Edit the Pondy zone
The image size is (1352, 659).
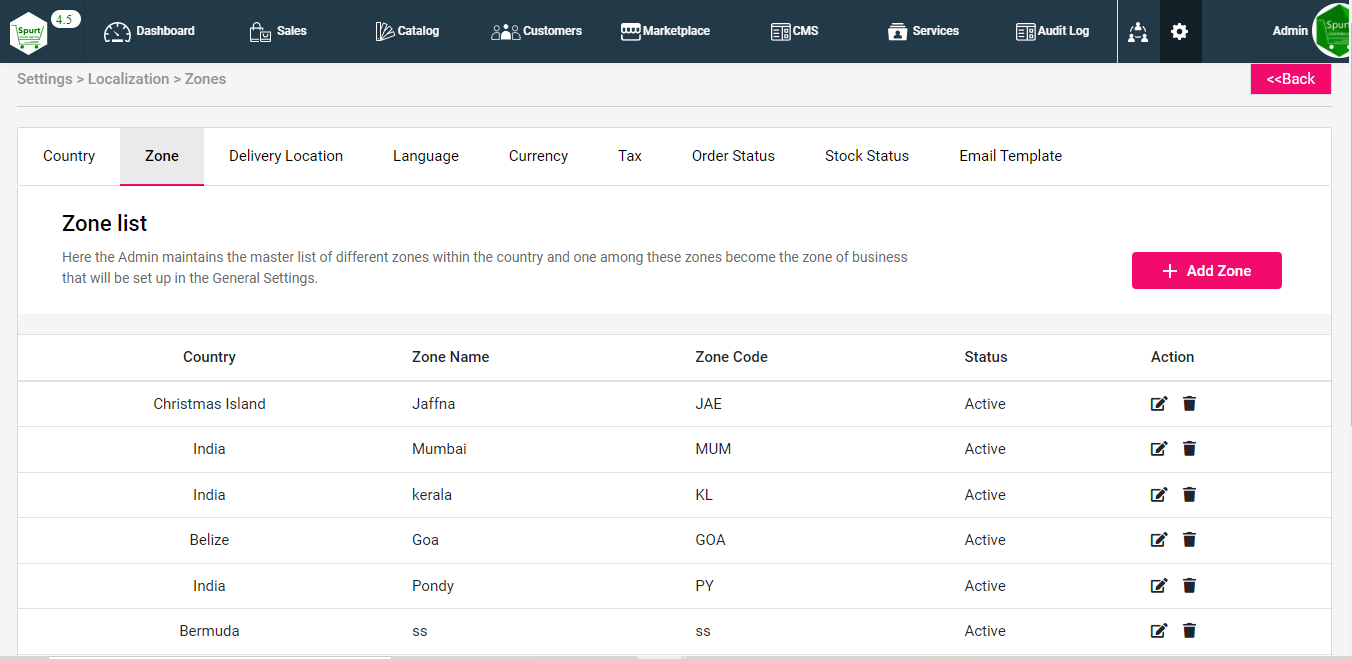point(1159,586)
